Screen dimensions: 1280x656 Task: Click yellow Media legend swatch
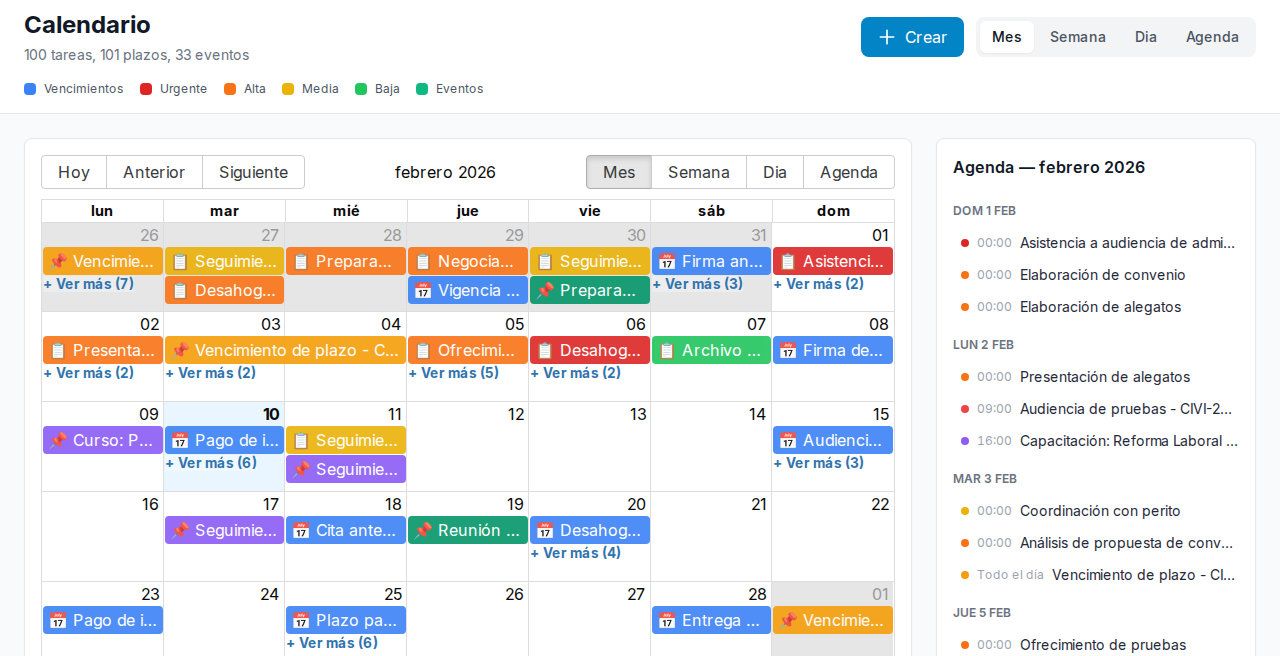(288, 89)
